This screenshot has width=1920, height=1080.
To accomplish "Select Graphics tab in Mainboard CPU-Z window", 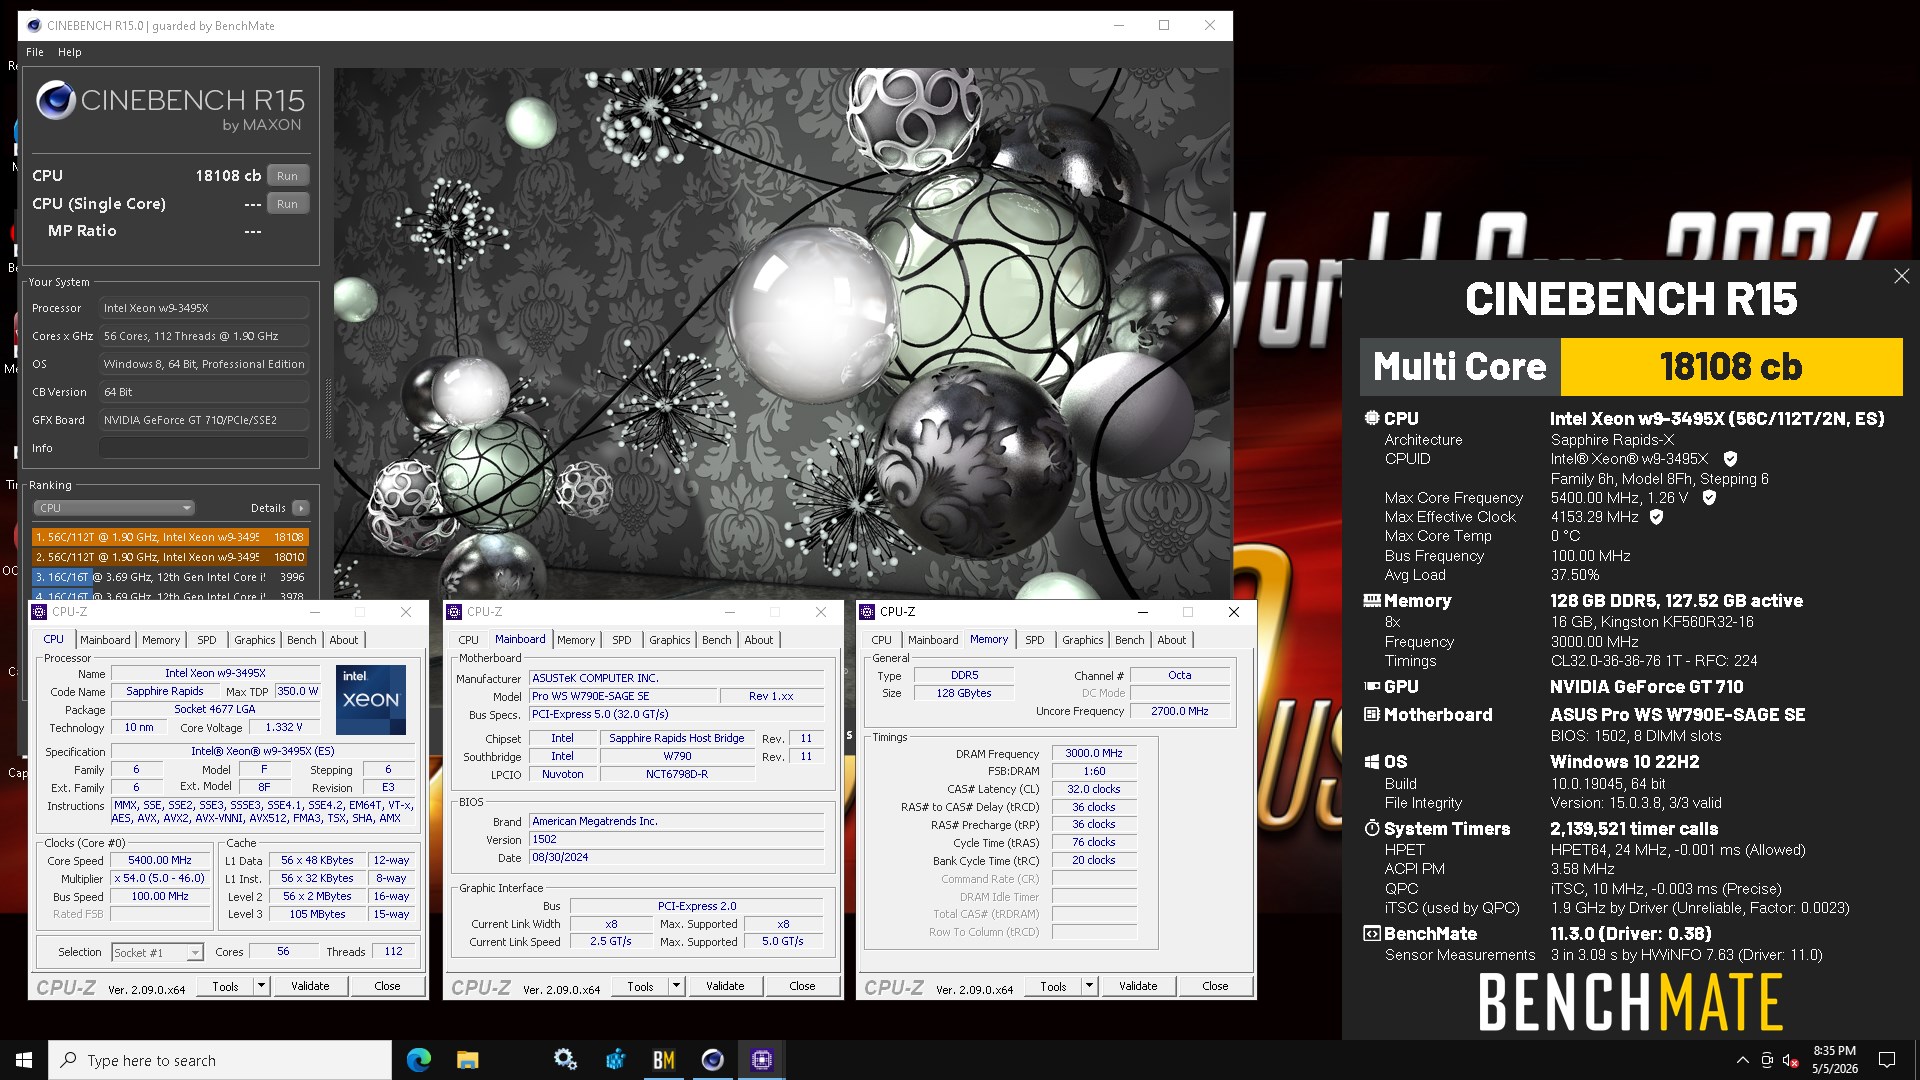I will 670,640.
